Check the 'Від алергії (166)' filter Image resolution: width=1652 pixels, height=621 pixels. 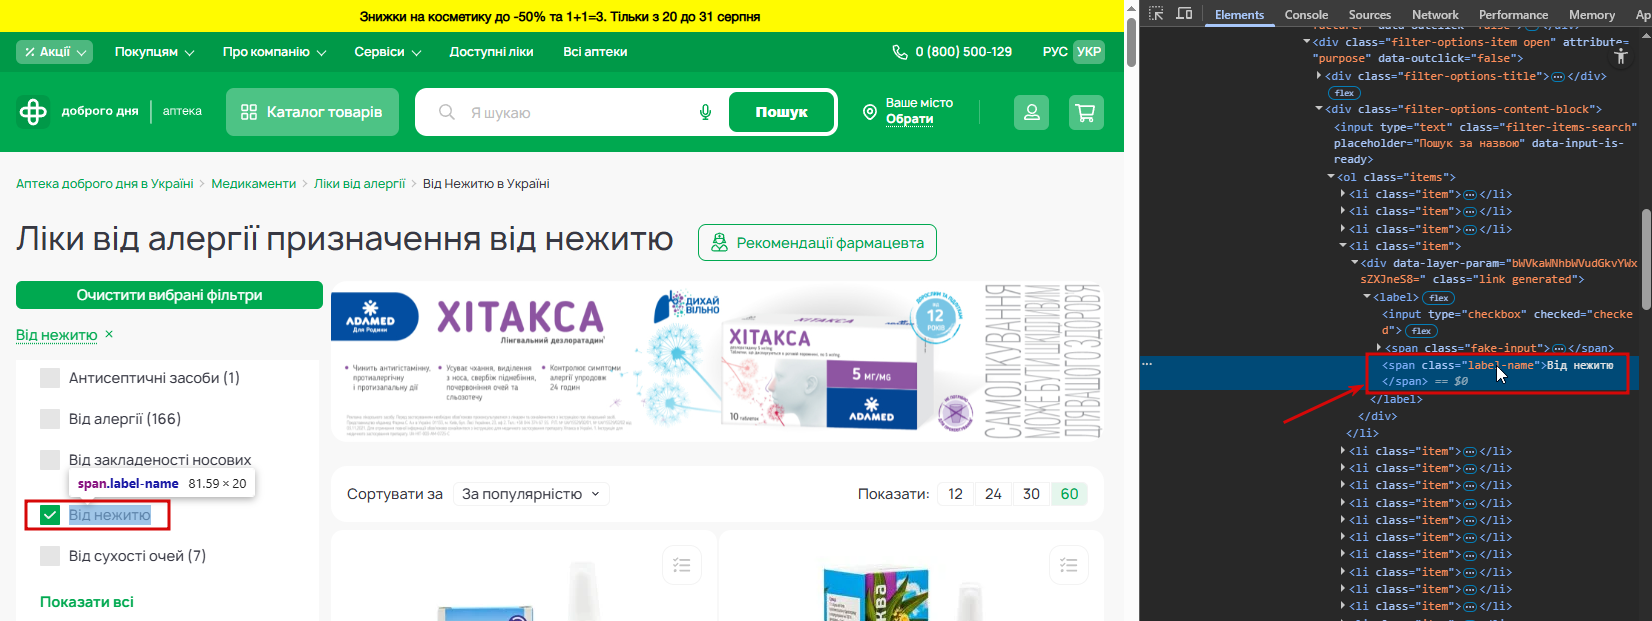[x=50, y=419]
